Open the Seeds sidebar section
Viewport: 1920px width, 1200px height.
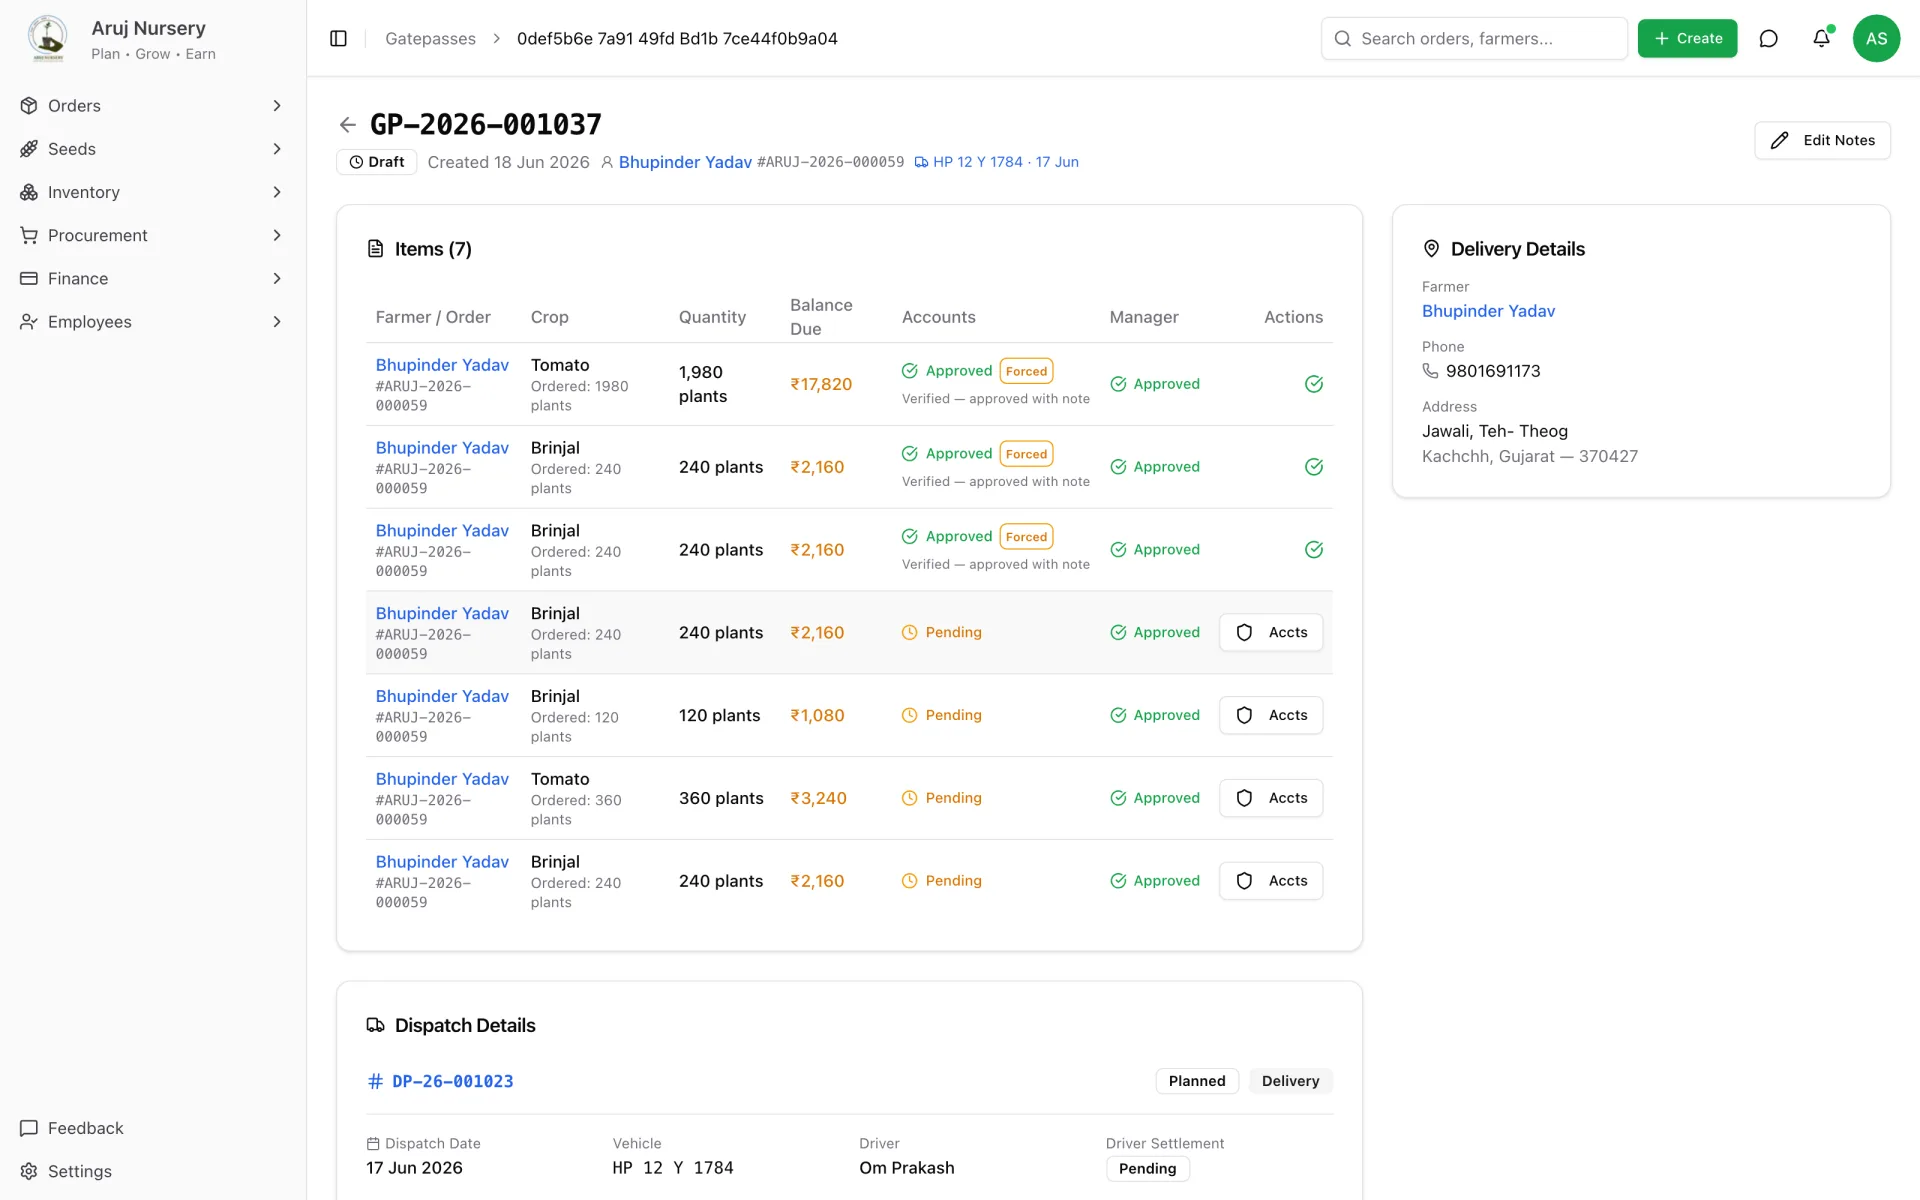point(152,149)
